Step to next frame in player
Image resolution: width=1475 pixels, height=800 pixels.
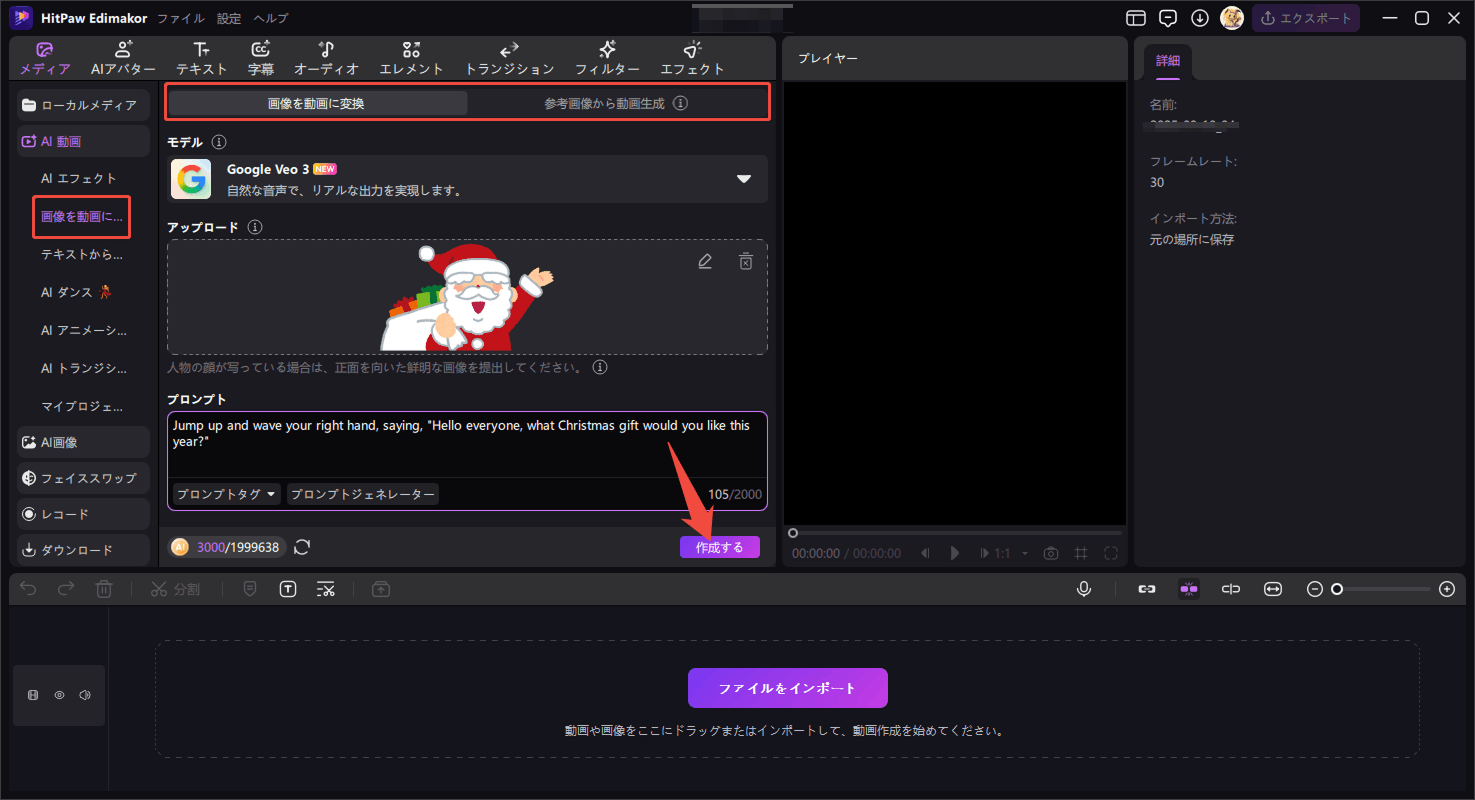[985, 553]
